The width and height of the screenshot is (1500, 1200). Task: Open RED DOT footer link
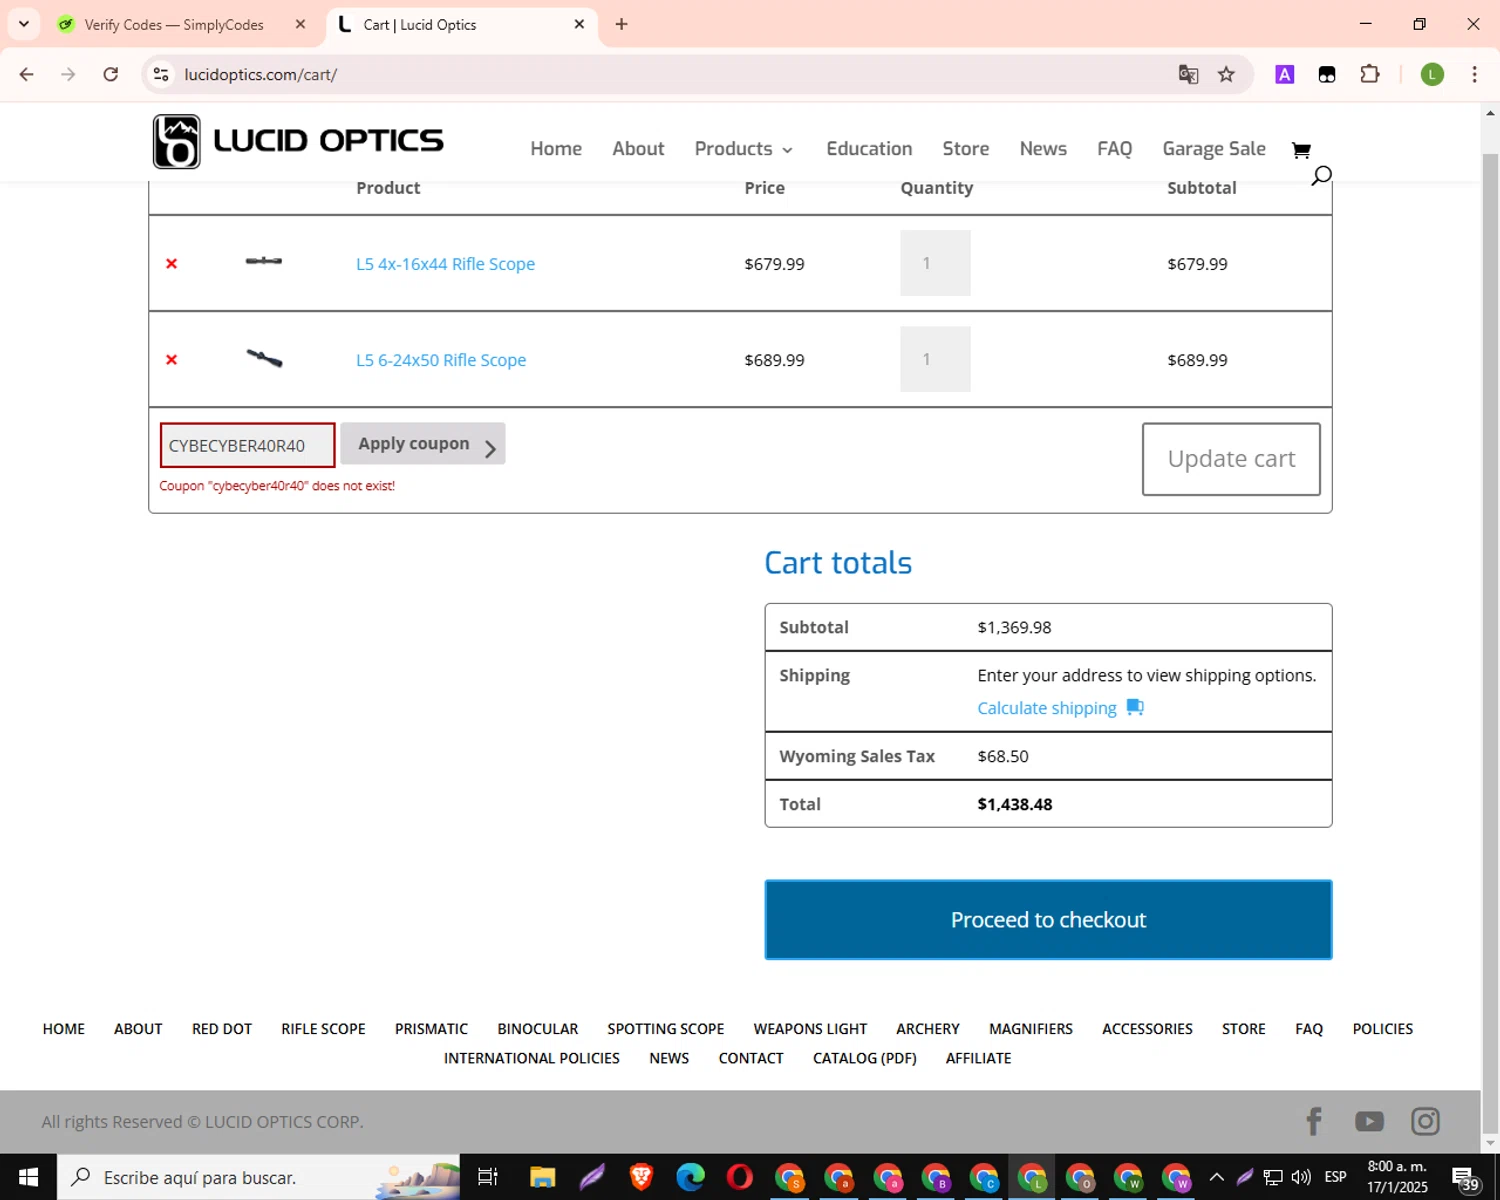pos(222,1029)
